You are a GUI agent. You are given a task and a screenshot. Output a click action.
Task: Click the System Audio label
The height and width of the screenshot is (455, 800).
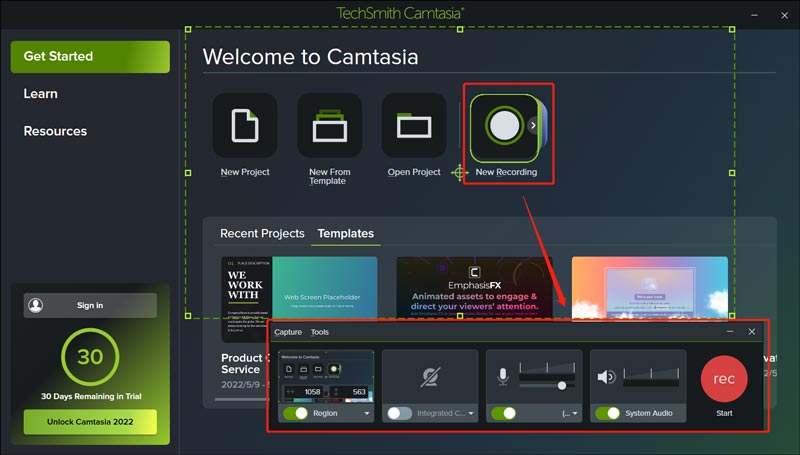point(648,413)
